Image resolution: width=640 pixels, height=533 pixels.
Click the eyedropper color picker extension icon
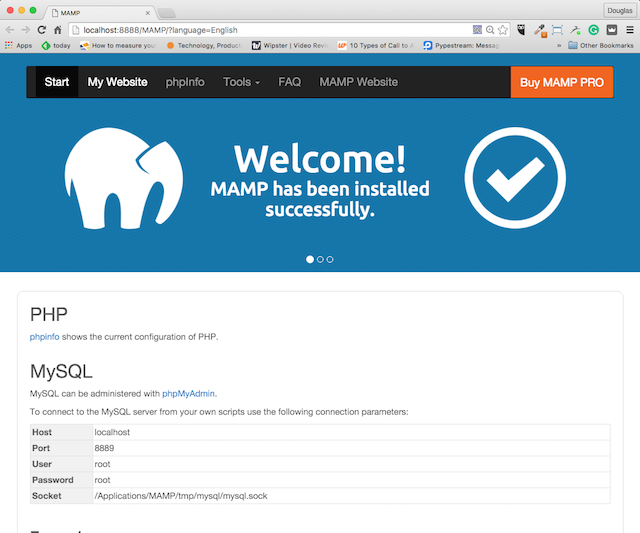540,30
